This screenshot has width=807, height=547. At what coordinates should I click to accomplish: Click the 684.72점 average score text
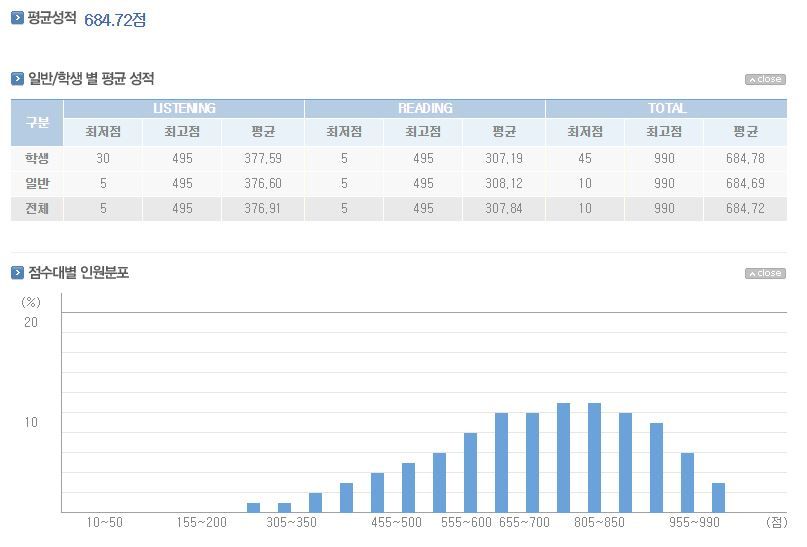click(x=115, y=20)
